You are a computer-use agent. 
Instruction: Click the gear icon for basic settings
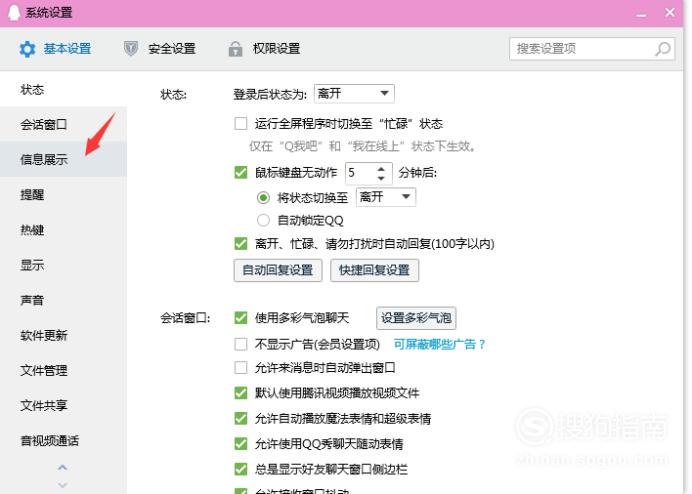point(27,49)
